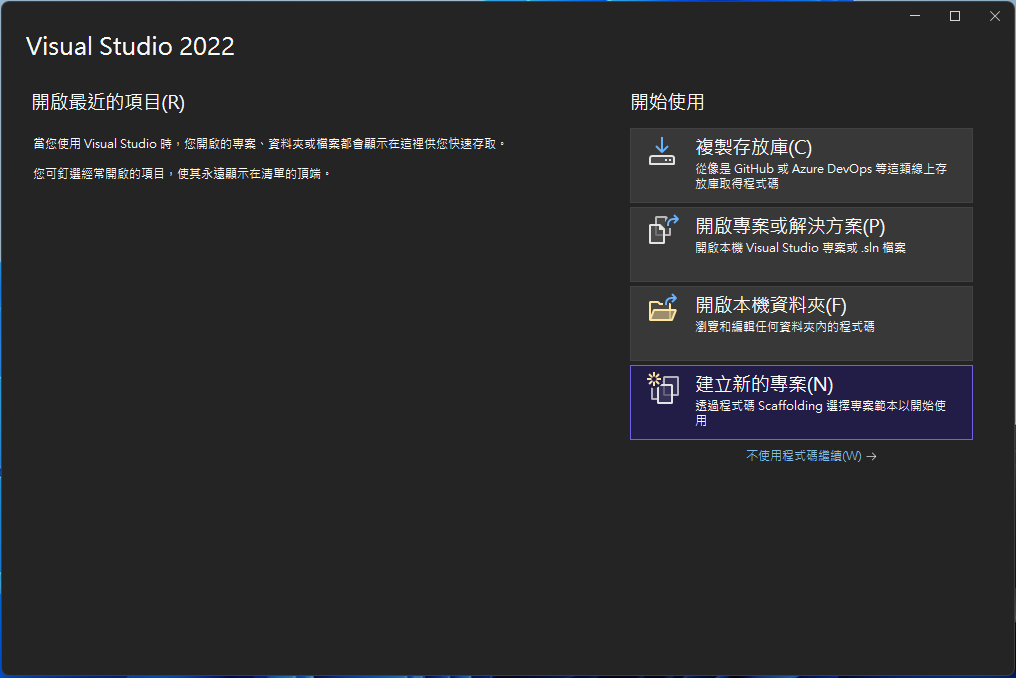Image resolution: width=1016 pixels, height=678 pixels.
Task: Maximize the Visual Studio 2022 window
Action: [x=954, y=16]
